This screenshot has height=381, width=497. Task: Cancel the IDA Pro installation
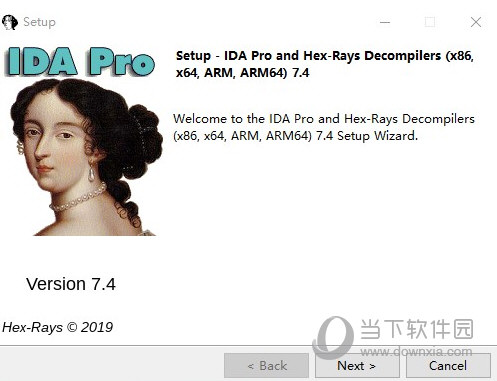(x=448, y=366)
